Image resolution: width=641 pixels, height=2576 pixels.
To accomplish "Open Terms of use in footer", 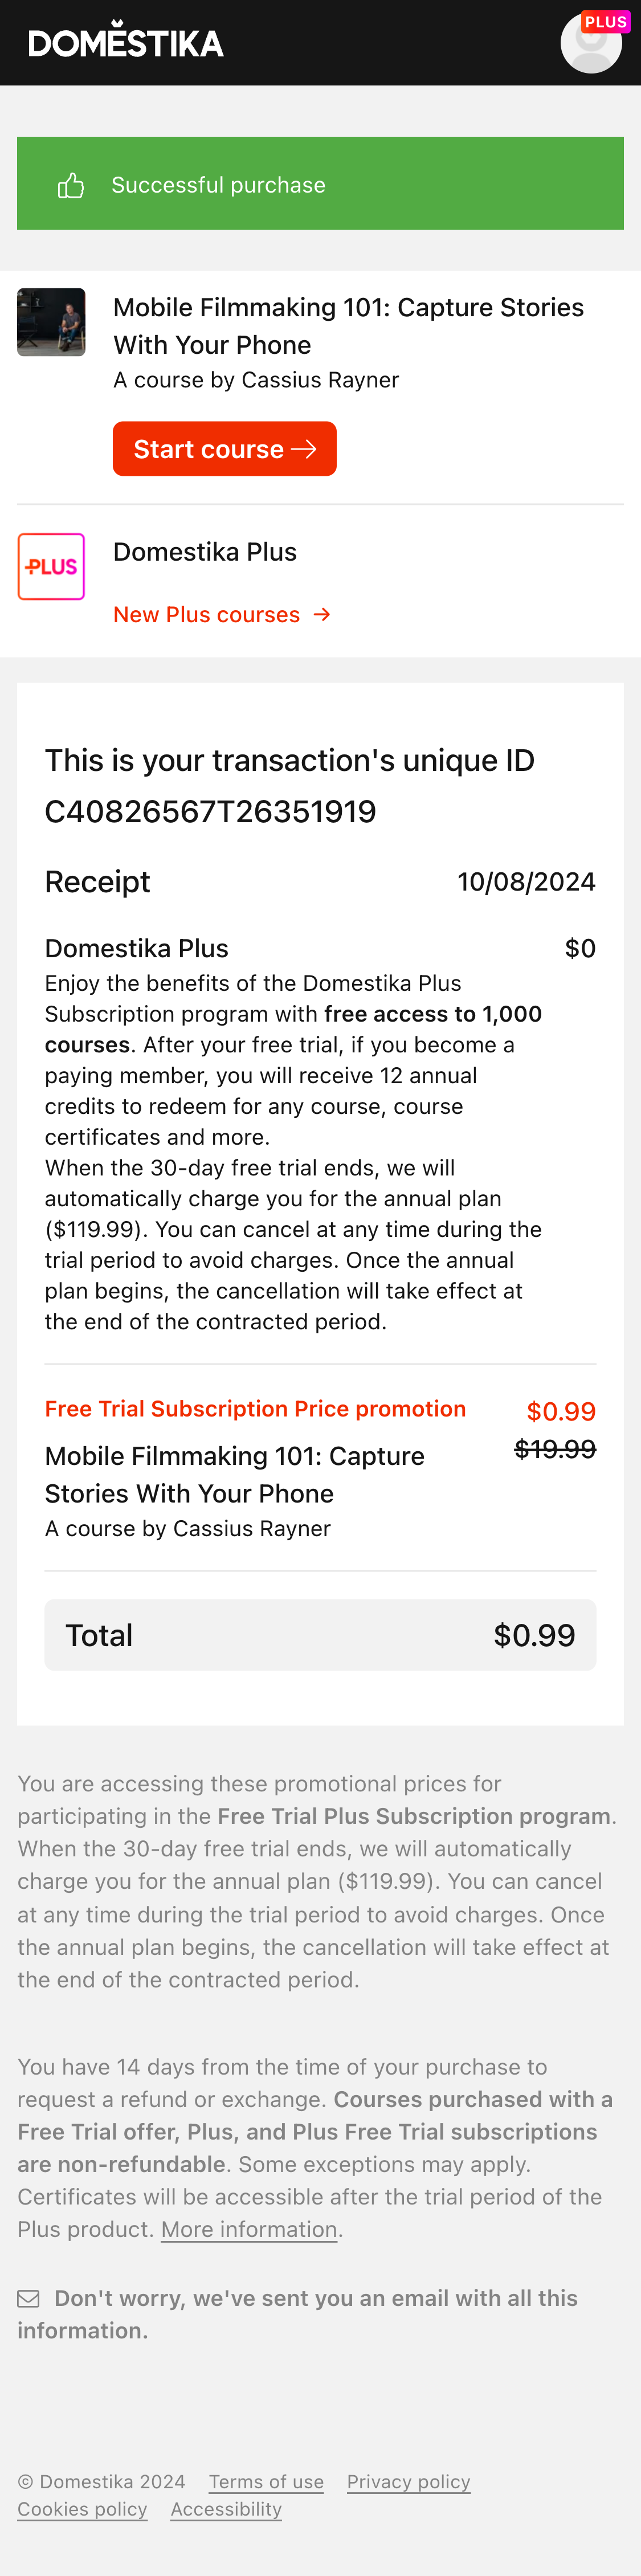I will pyautogui.click(x=266, y=2482).
